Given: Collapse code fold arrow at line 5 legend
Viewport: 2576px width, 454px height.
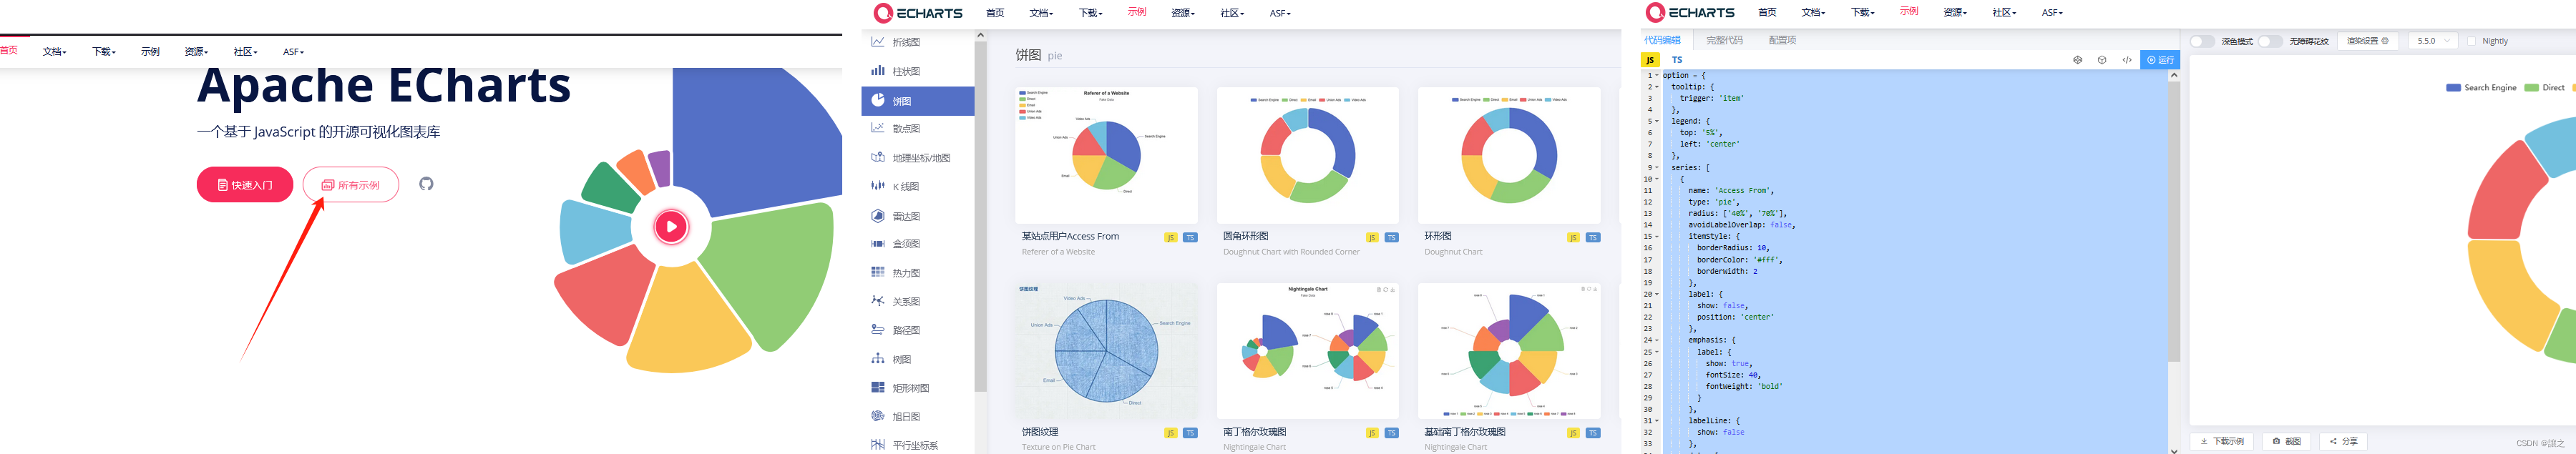Looking at the screenshot, I should click(1657, 121).
